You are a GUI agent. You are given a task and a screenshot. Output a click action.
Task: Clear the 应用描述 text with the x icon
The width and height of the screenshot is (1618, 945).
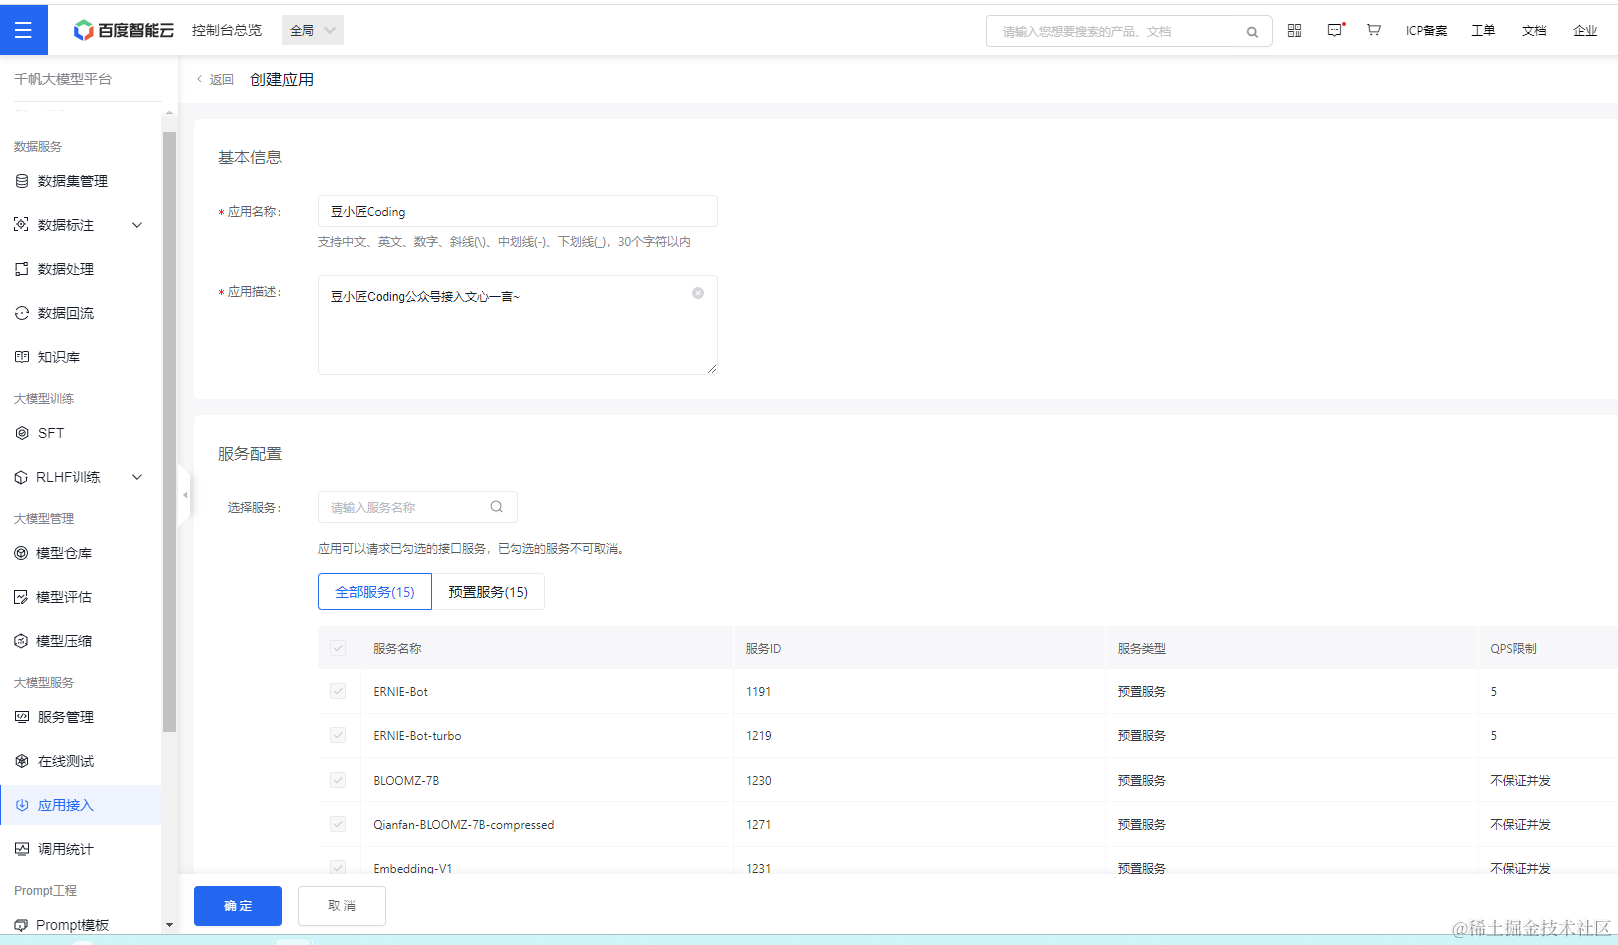[x=698, y=293]
